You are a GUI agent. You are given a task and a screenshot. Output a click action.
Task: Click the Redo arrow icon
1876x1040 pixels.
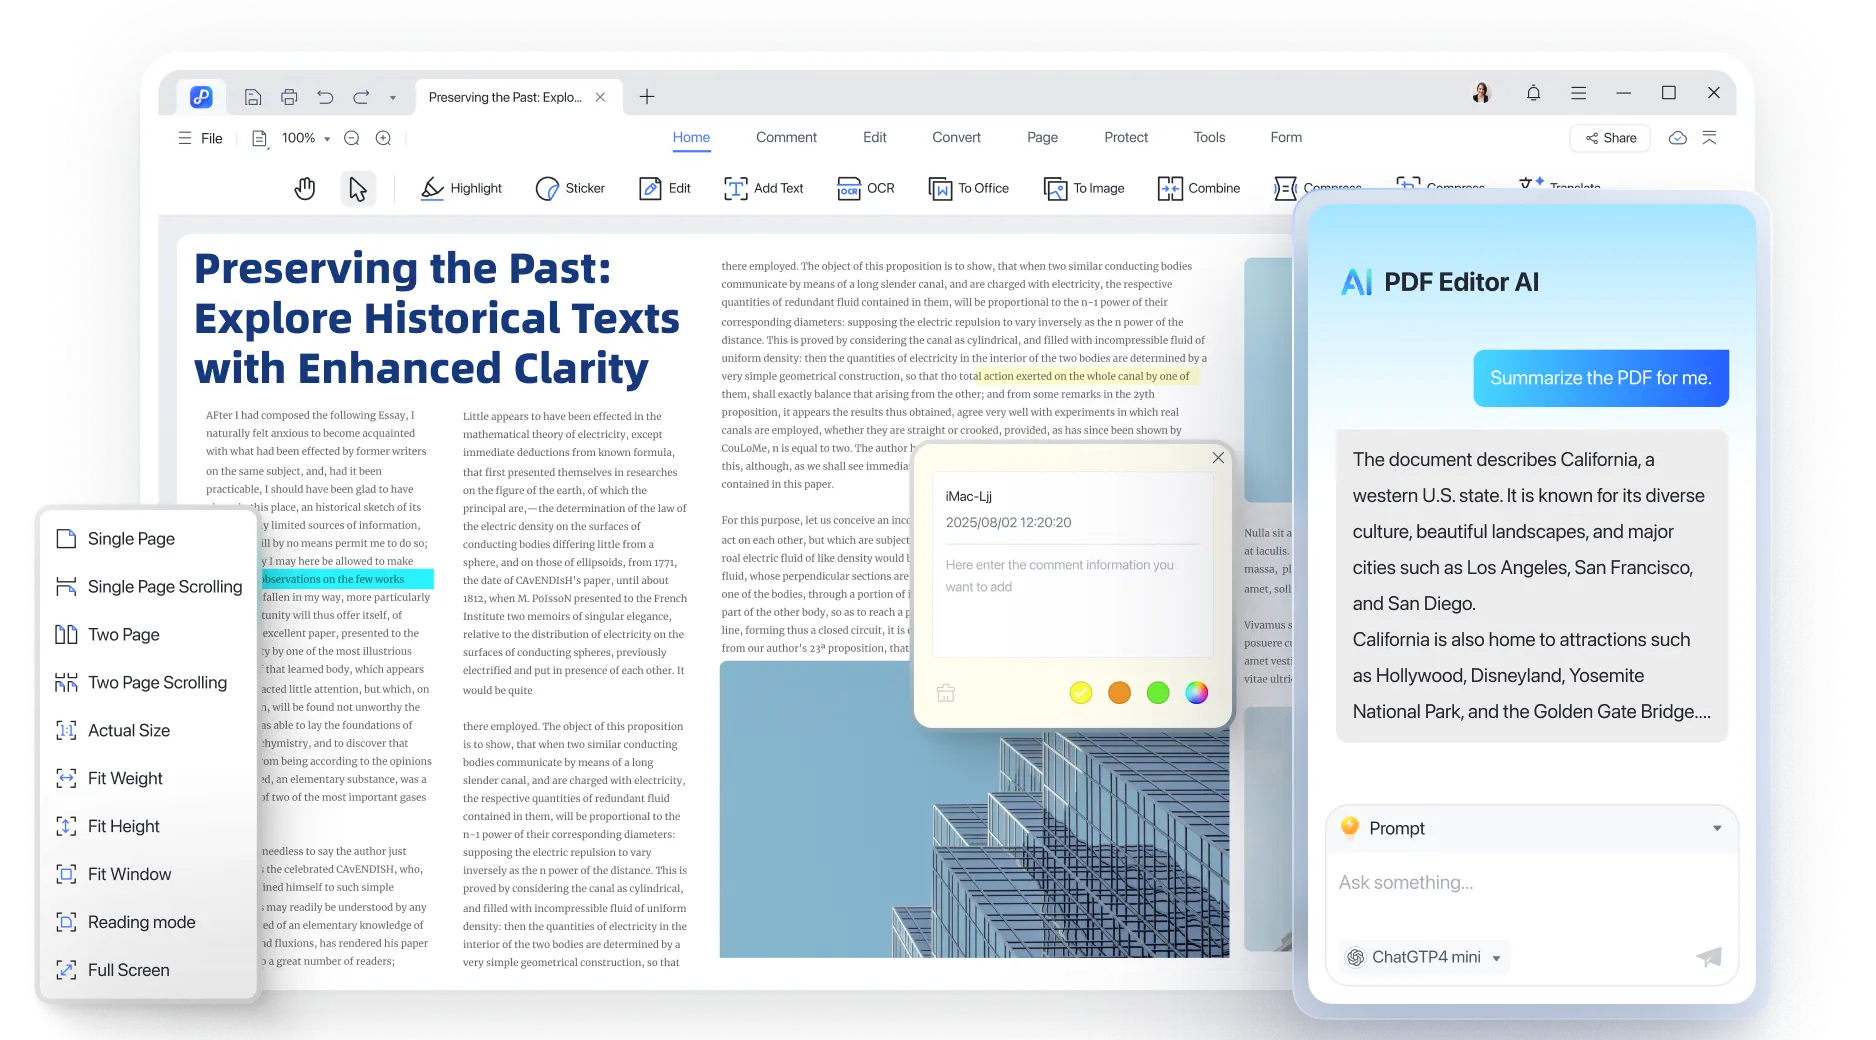click(x=361, y=97)
